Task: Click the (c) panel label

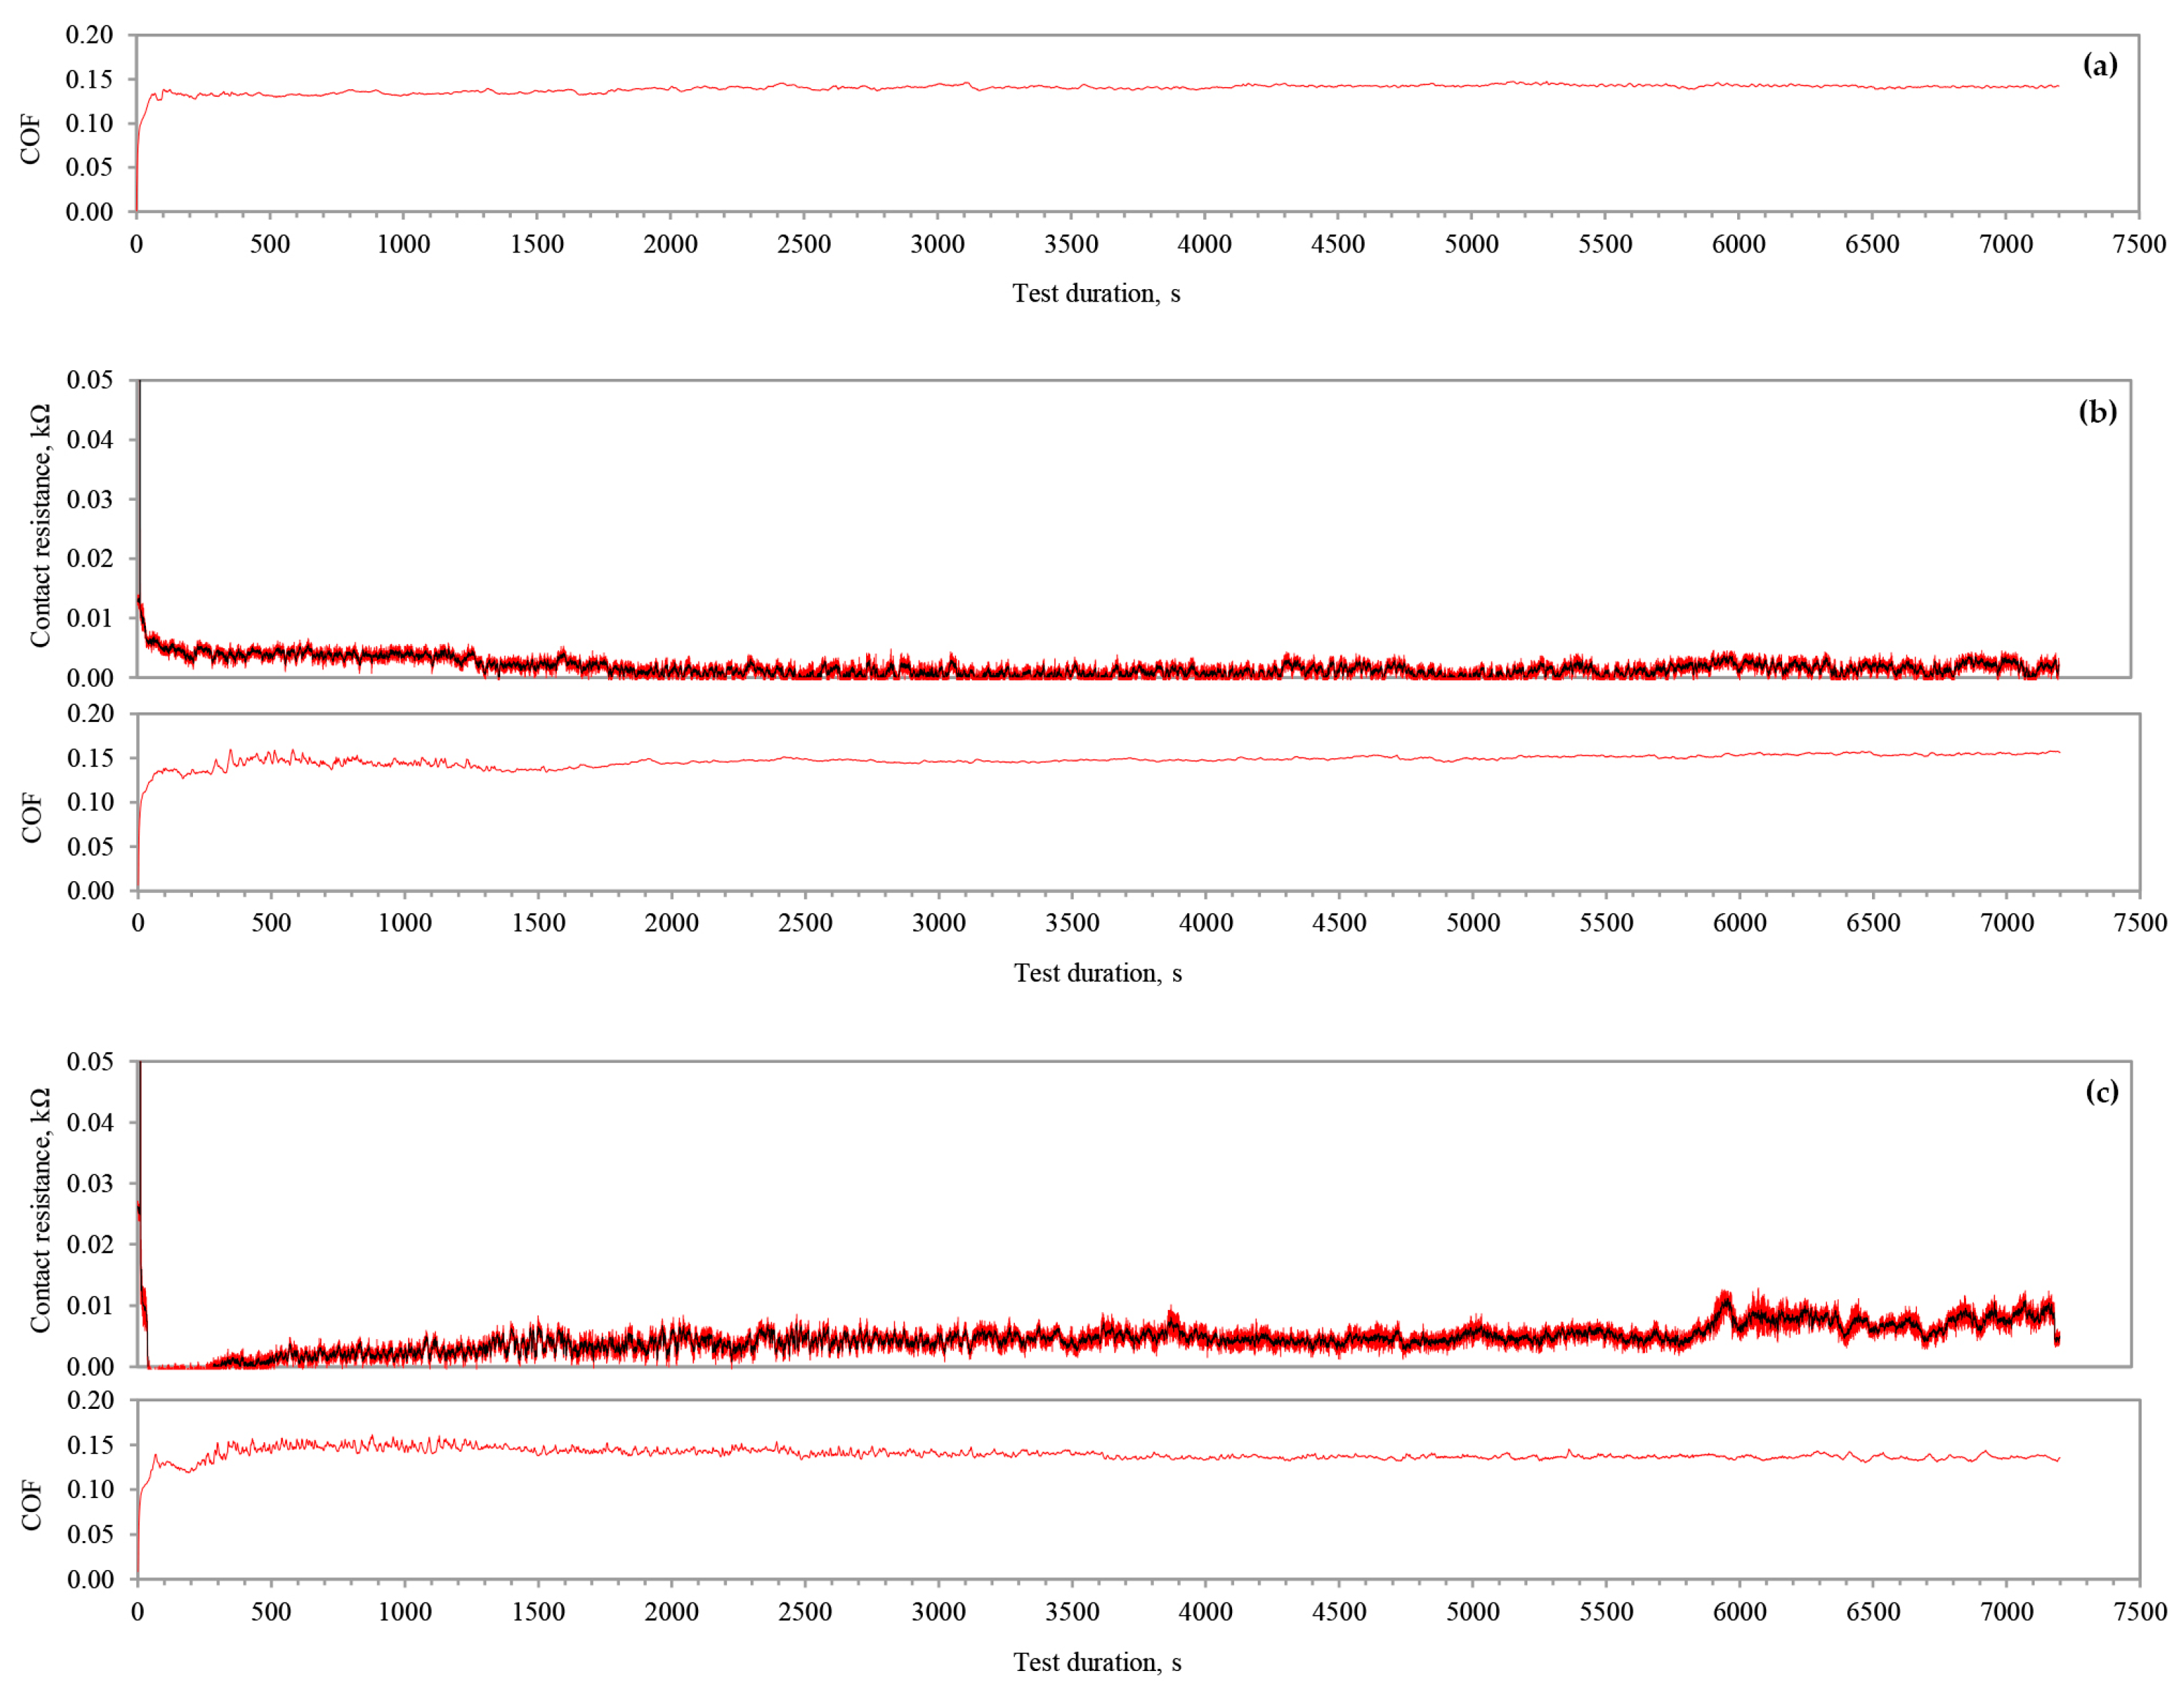Action: coord(2101,1091)
